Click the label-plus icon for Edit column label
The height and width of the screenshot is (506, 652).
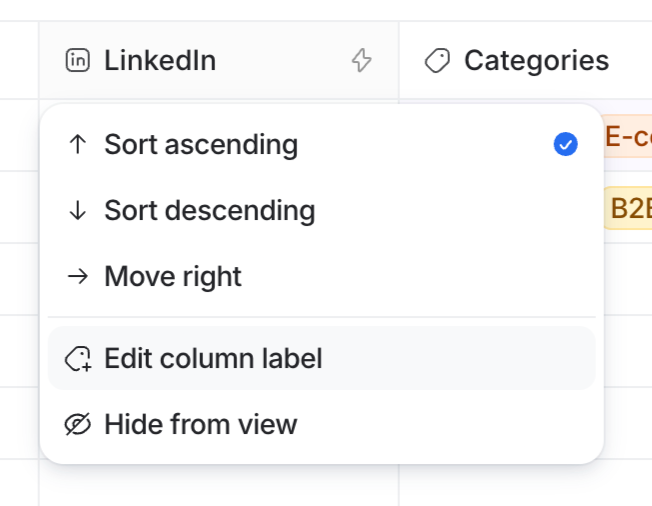click(77, 359)
